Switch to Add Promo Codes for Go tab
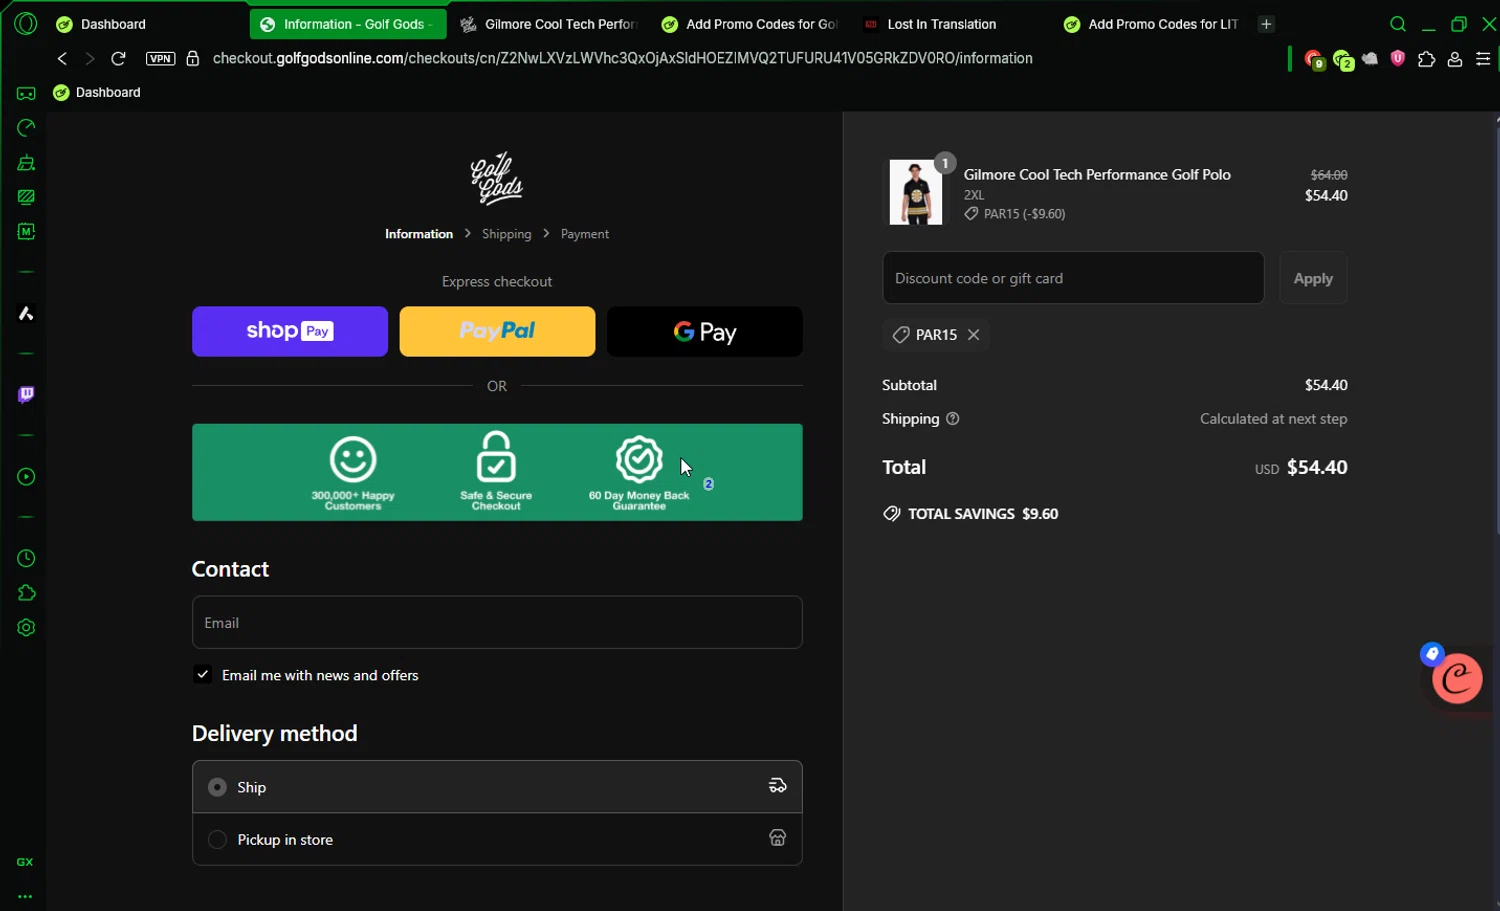This screenshot has height=911, width=1500. pyautogui.click(x=750, y=24)
